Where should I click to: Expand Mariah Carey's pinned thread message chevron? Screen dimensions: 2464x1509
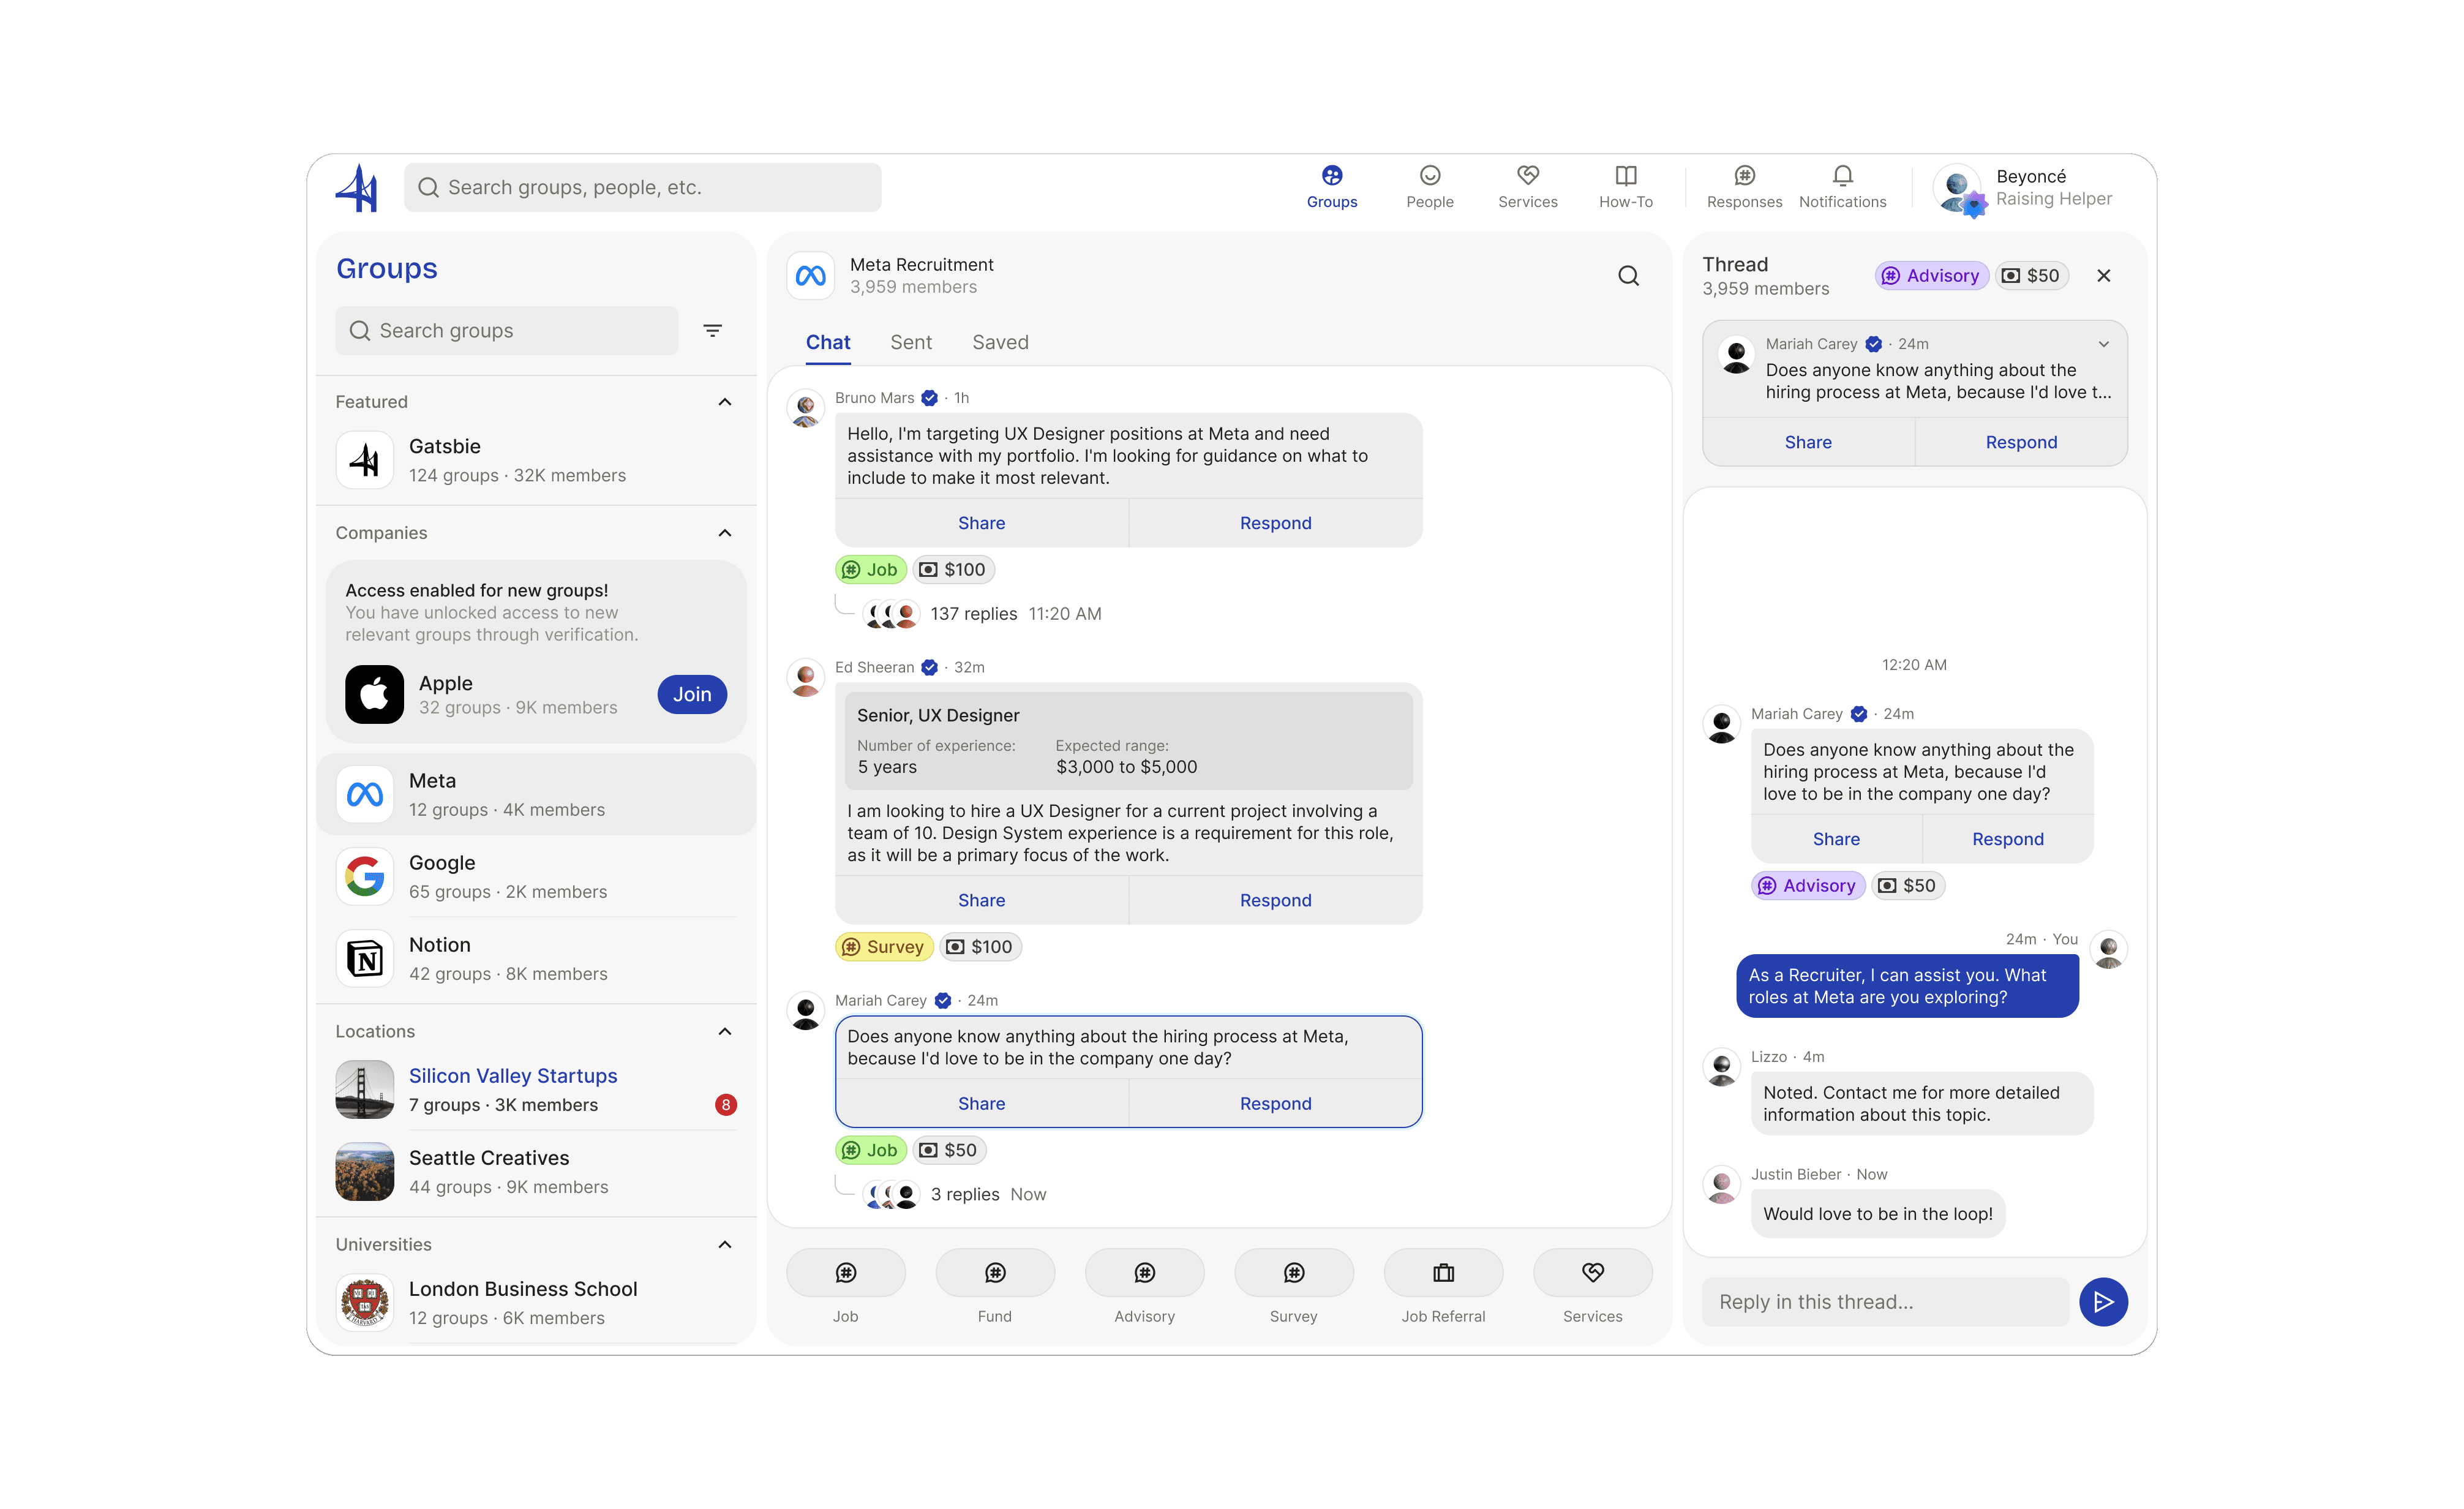click(2103, 344)
